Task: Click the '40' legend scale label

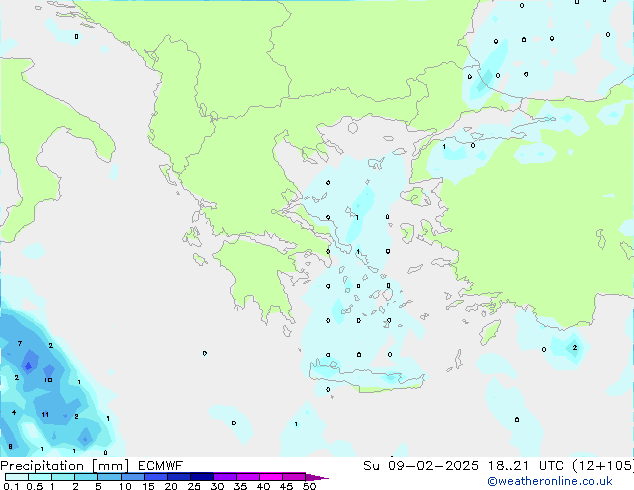Action: click(x=263, y=486)
